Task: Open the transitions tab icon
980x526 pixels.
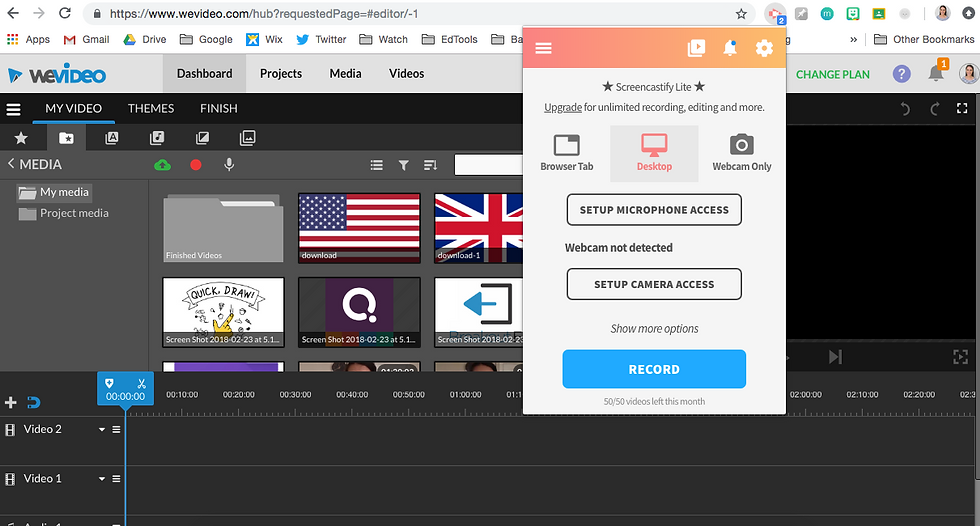Action: click(x=202, y=138)
